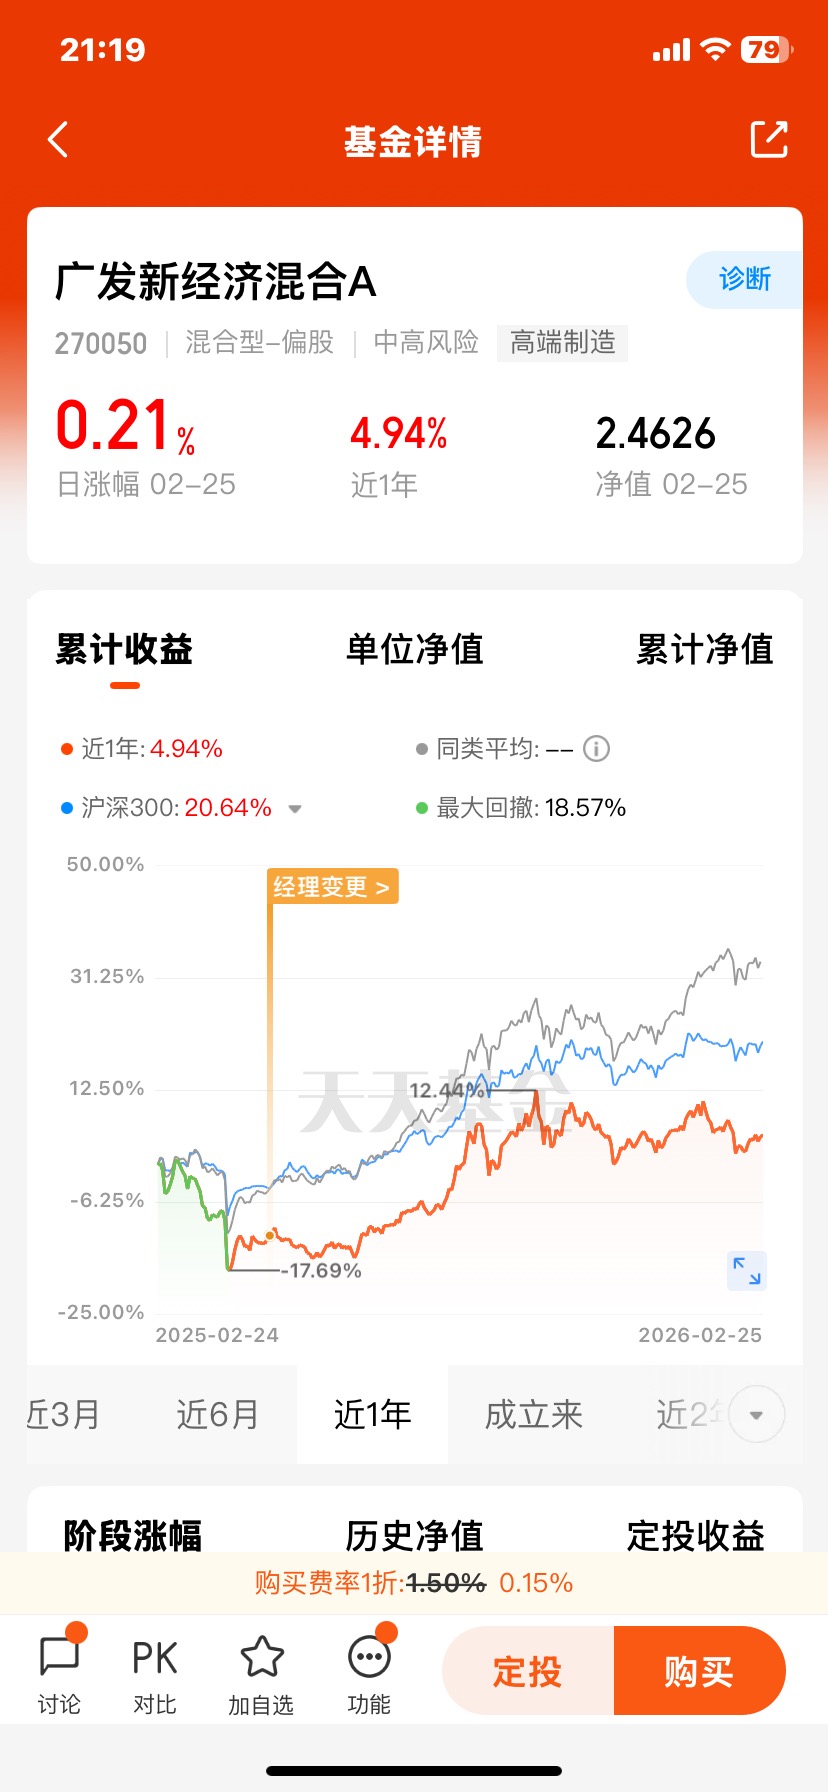Image resolution: width=828 pixels, height=1792 pixels.
Task: Switch to the 单位净值 tab
Action: pyautogui.click(x=414, y=650)
